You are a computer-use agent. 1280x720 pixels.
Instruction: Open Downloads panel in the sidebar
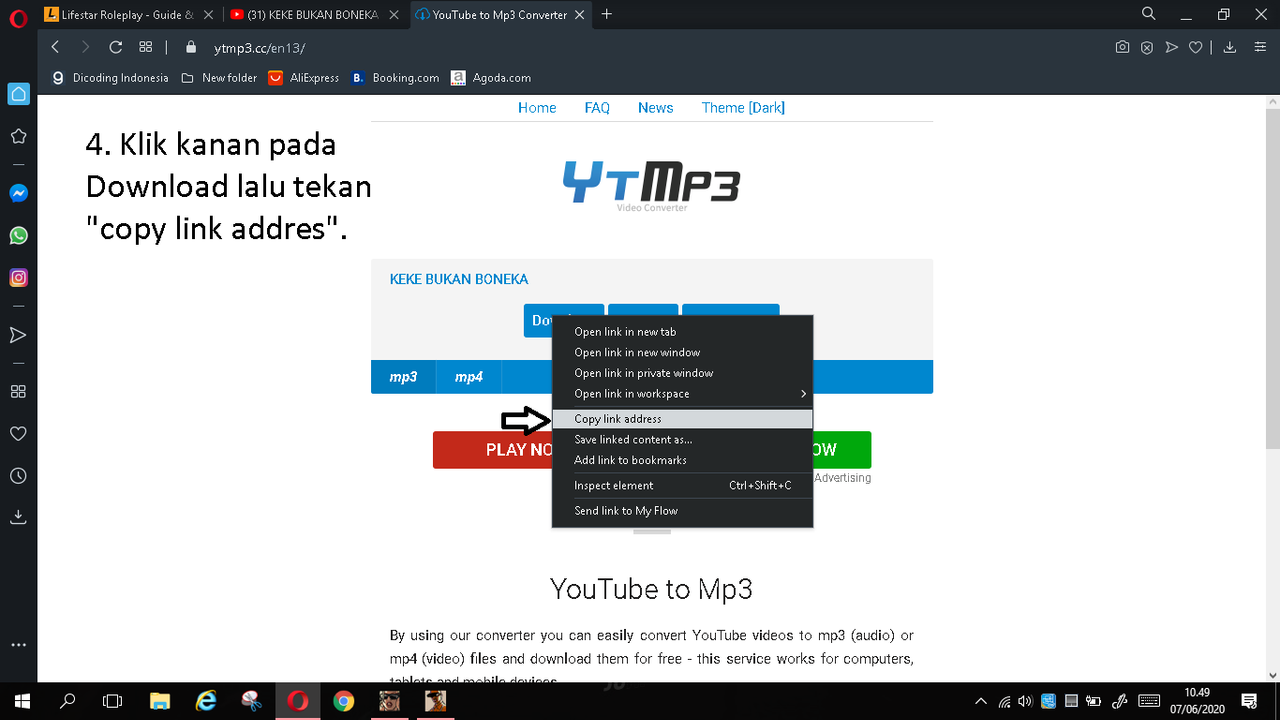pyautogui.click(x=18, y=517)
